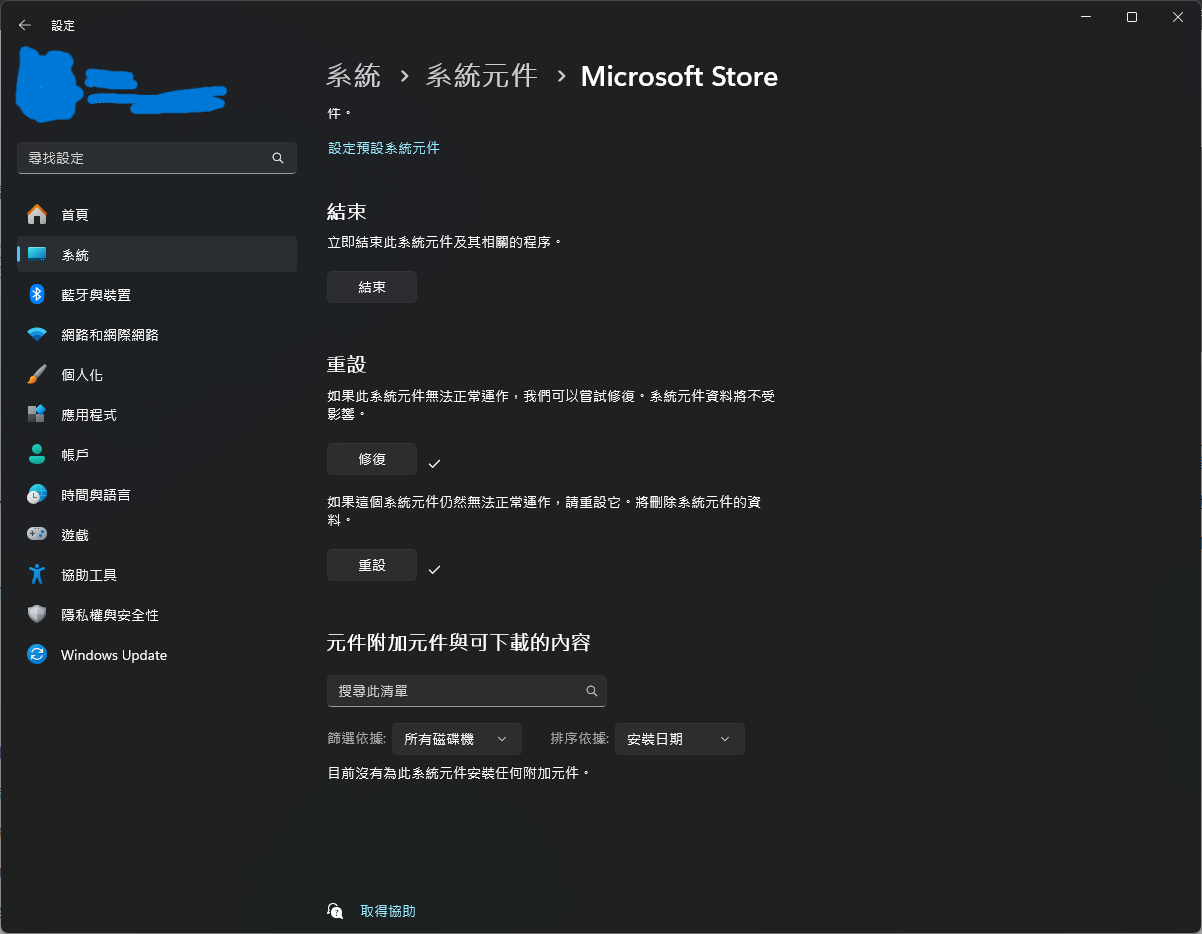The height and width of the screenshot is (934, 1202).
Task: Click the 尋找設定 search field
Action: click(x=157, y=158)
